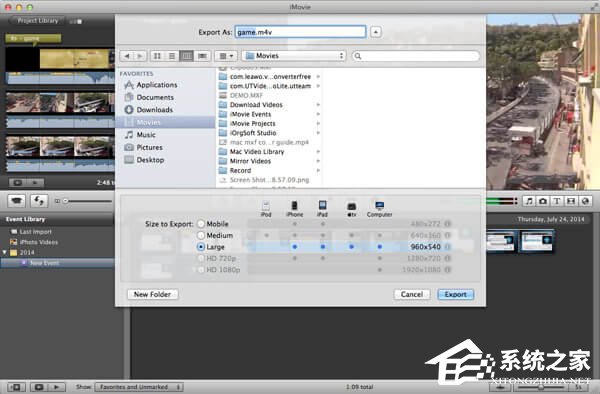This screenshot has width=600, height=394.
Task: Click the Project Library button
Action: click(x=37, y=21)
